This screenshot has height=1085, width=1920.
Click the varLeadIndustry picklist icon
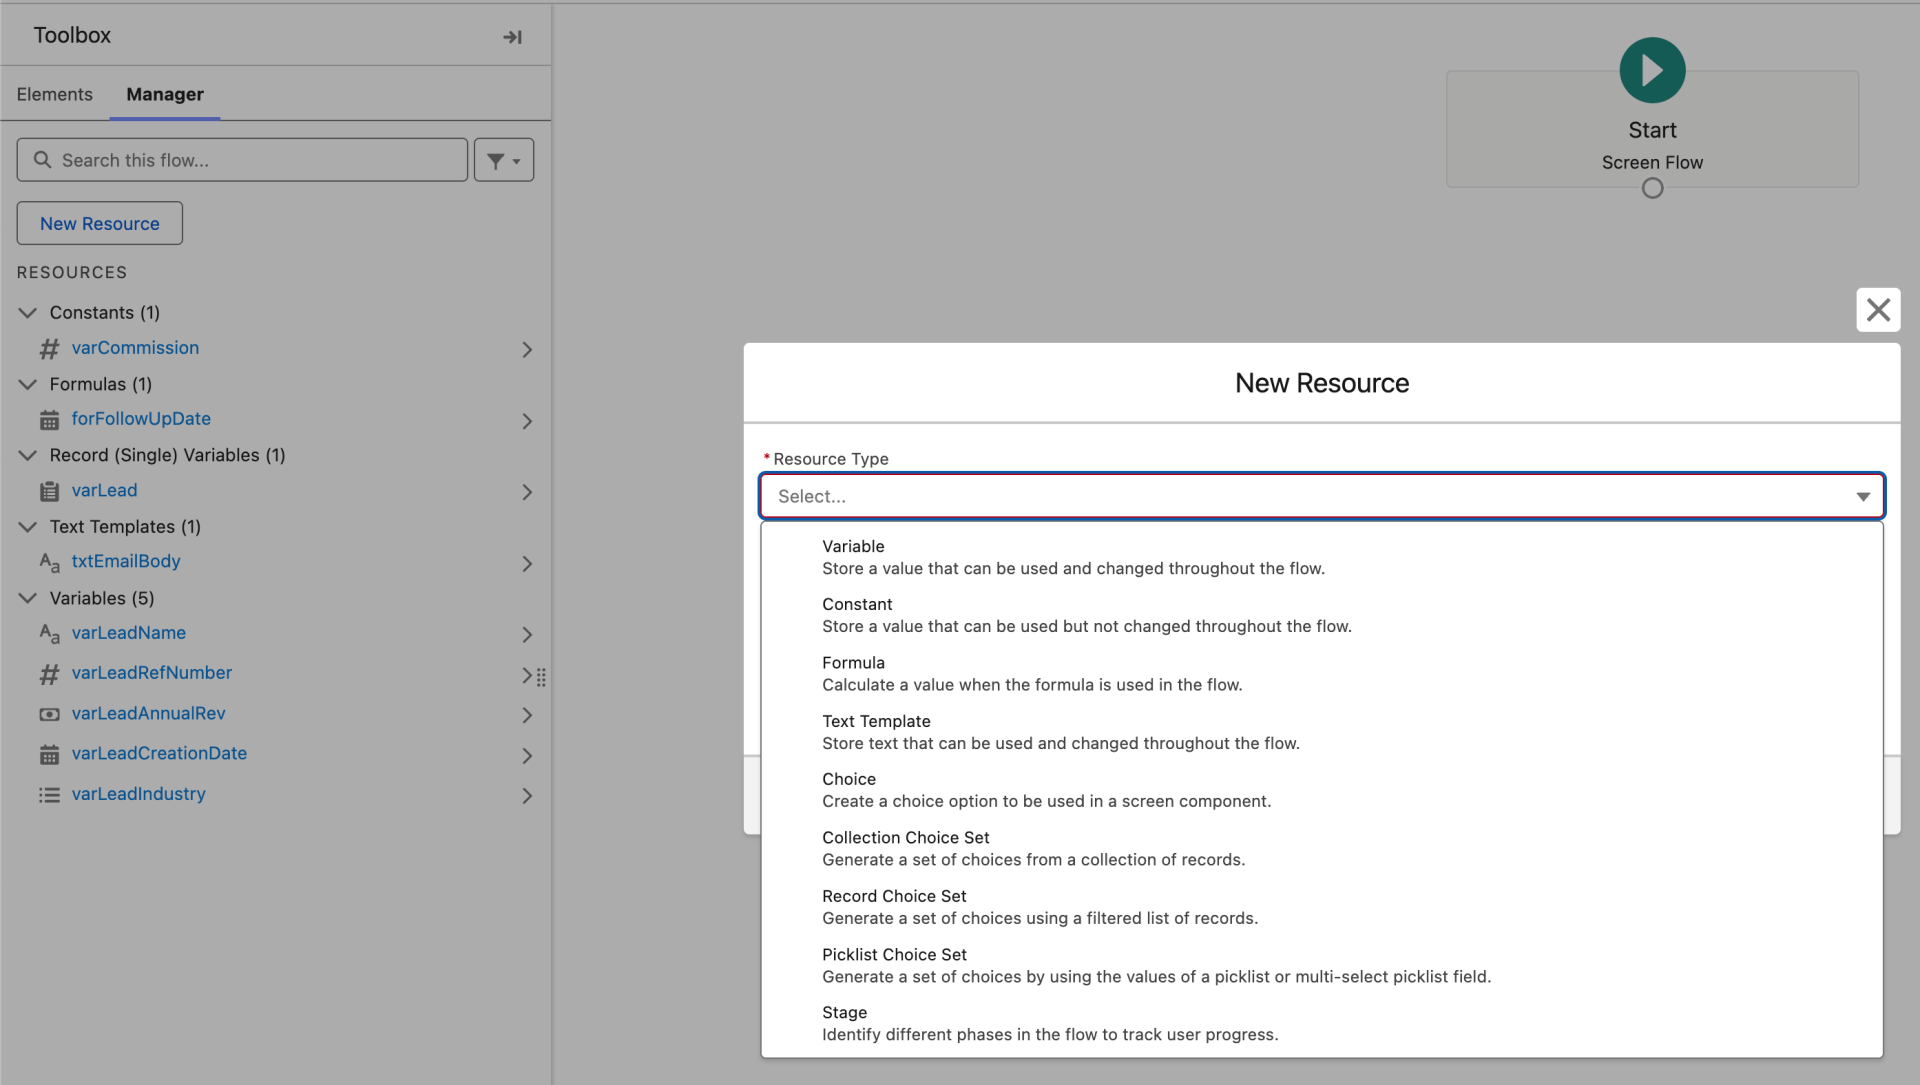coord(50,795)
